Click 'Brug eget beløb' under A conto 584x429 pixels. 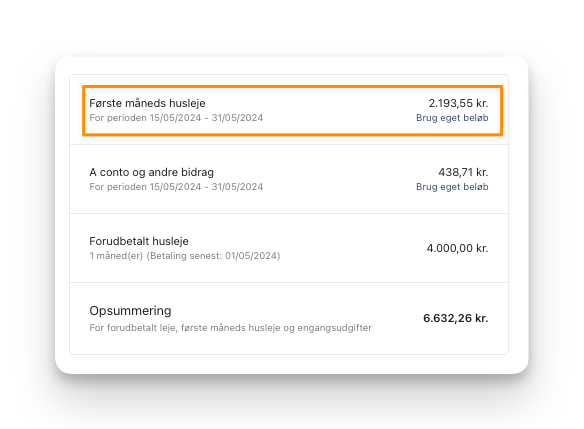click(x=452, y=187)
